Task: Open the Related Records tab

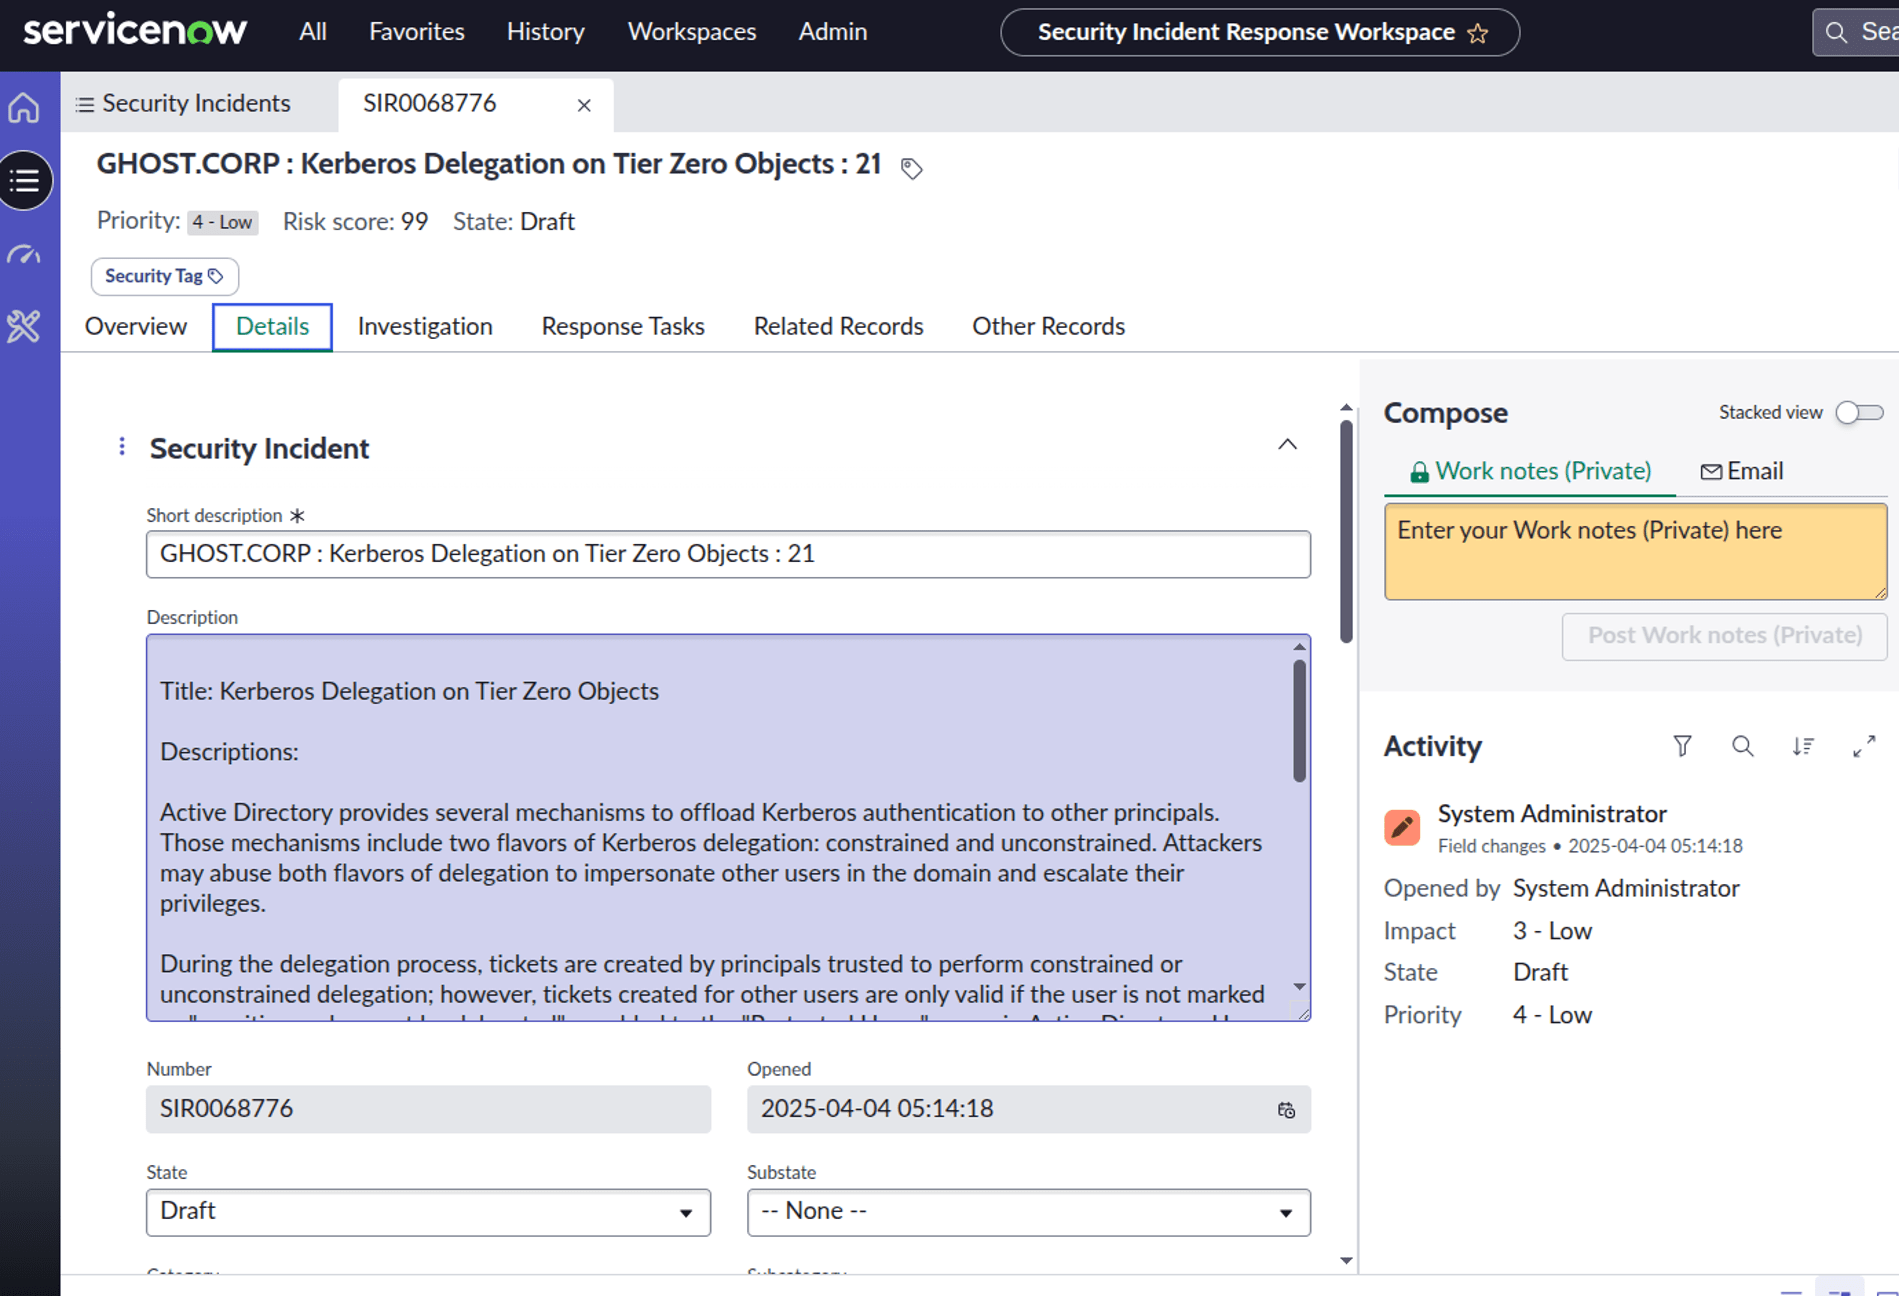Action: [838, 326]
